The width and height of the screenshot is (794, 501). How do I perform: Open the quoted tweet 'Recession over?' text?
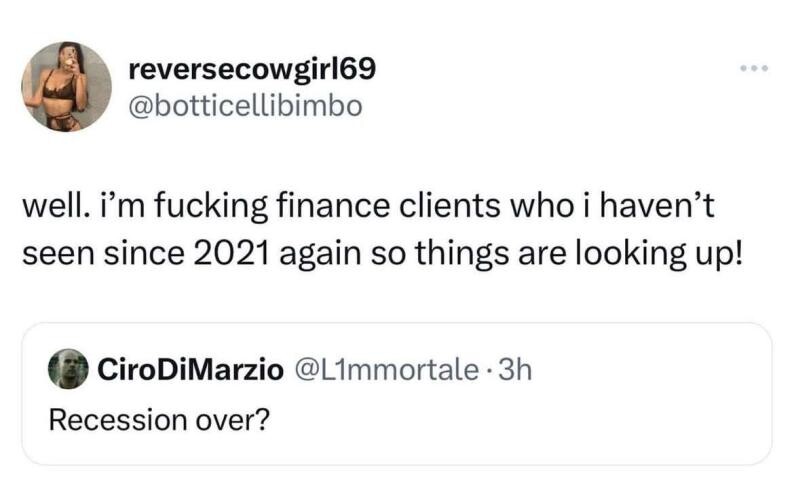(160, 420)
